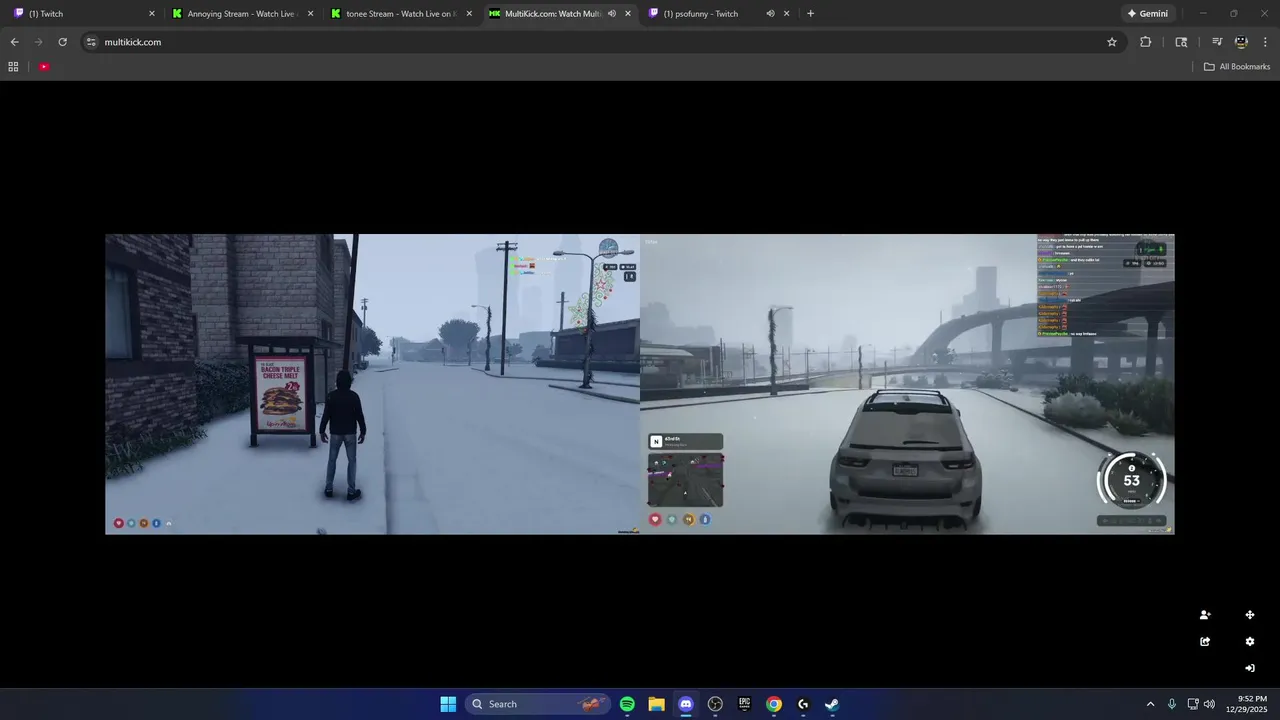
Task: Open the network icon in the system tray
Action: (1193, 704)
